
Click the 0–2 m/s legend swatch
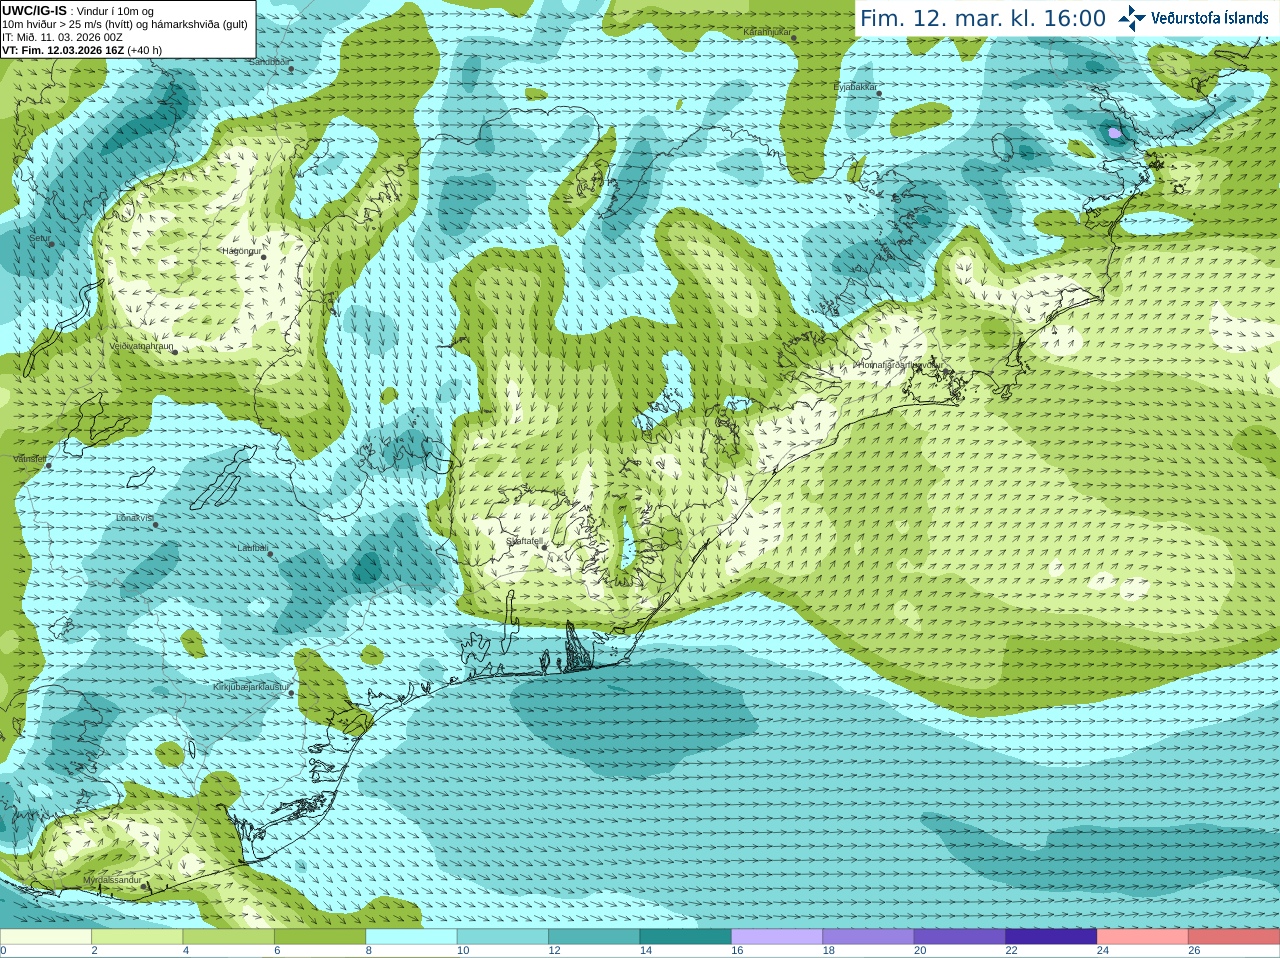pos(46,937)
